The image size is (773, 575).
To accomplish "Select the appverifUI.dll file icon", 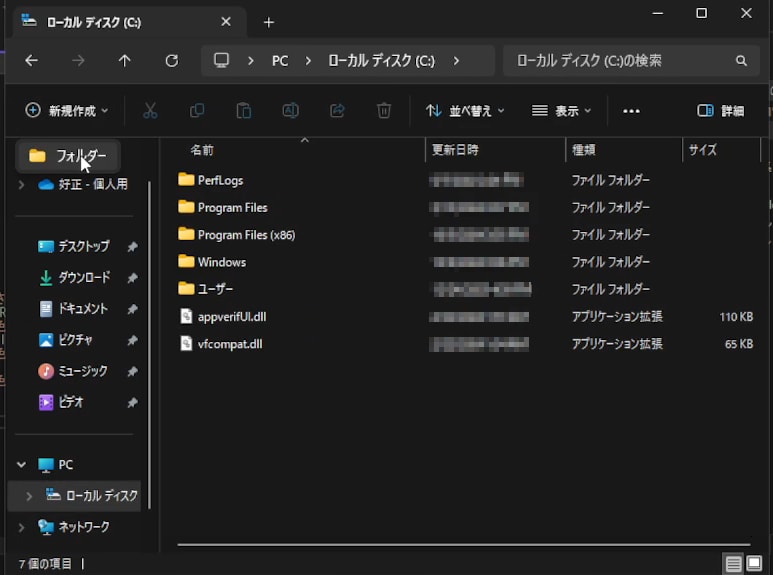I will pos(186,316).
